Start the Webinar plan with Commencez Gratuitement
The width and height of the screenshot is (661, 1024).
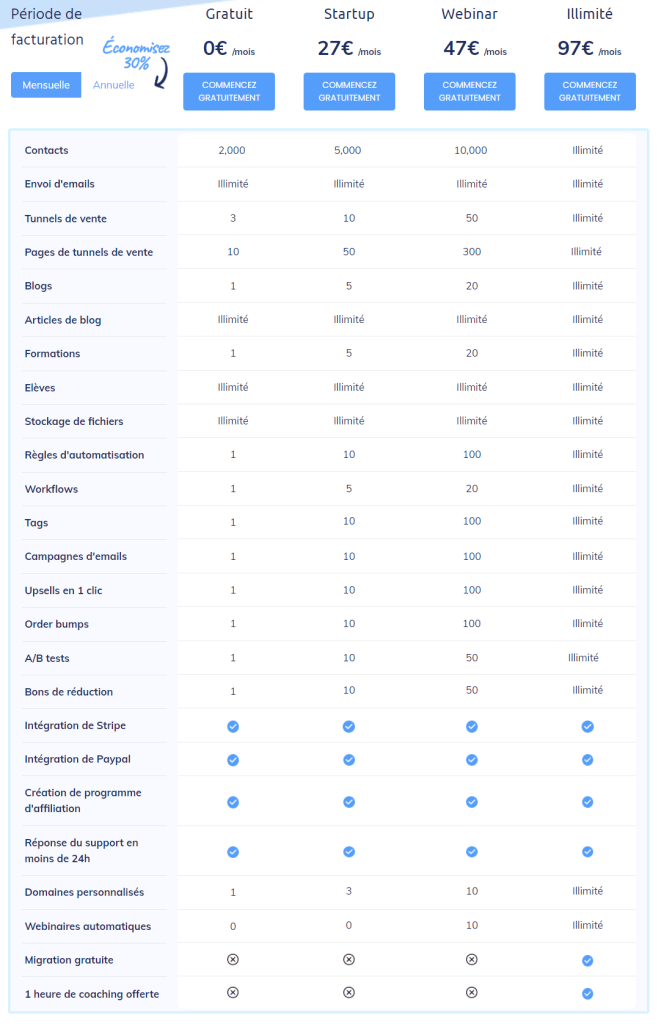point(469,91)
